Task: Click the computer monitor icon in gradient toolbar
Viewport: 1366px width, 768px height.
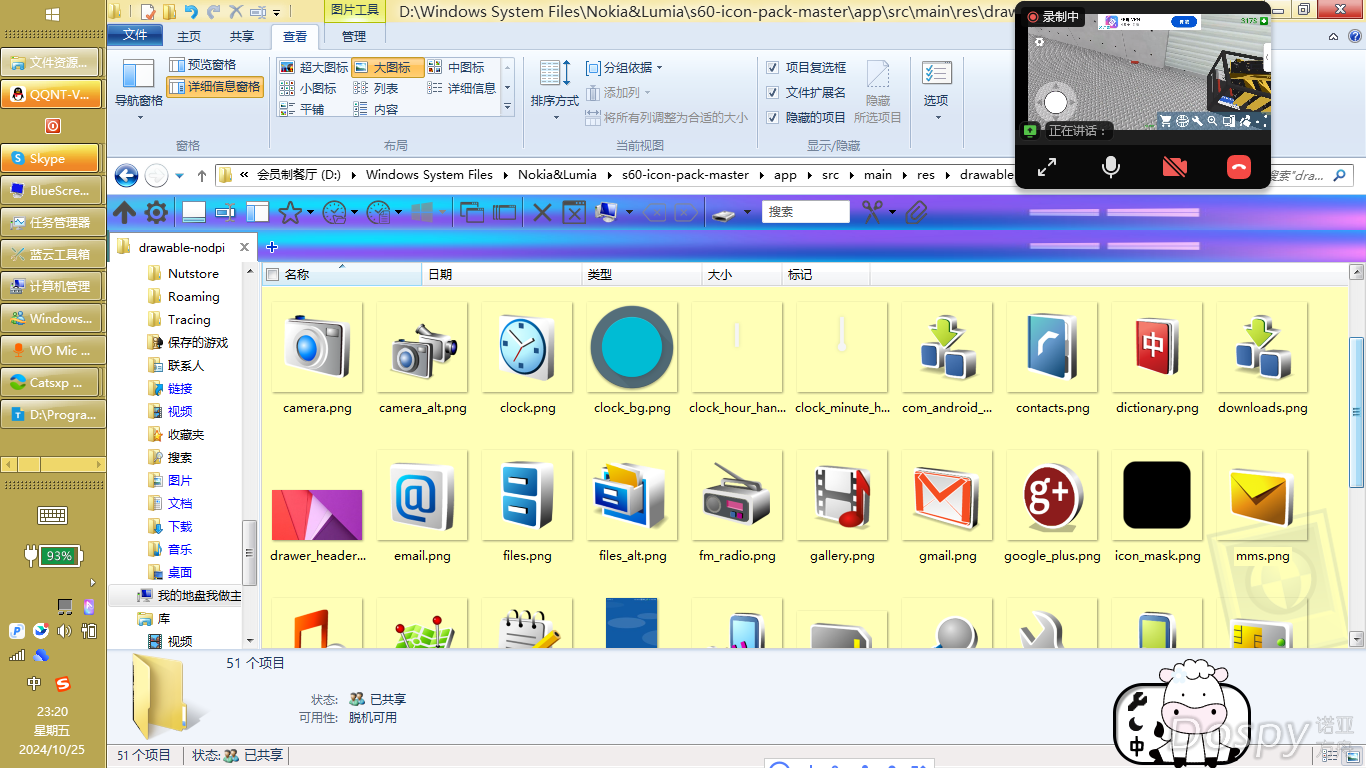Action: pos(607,212)
